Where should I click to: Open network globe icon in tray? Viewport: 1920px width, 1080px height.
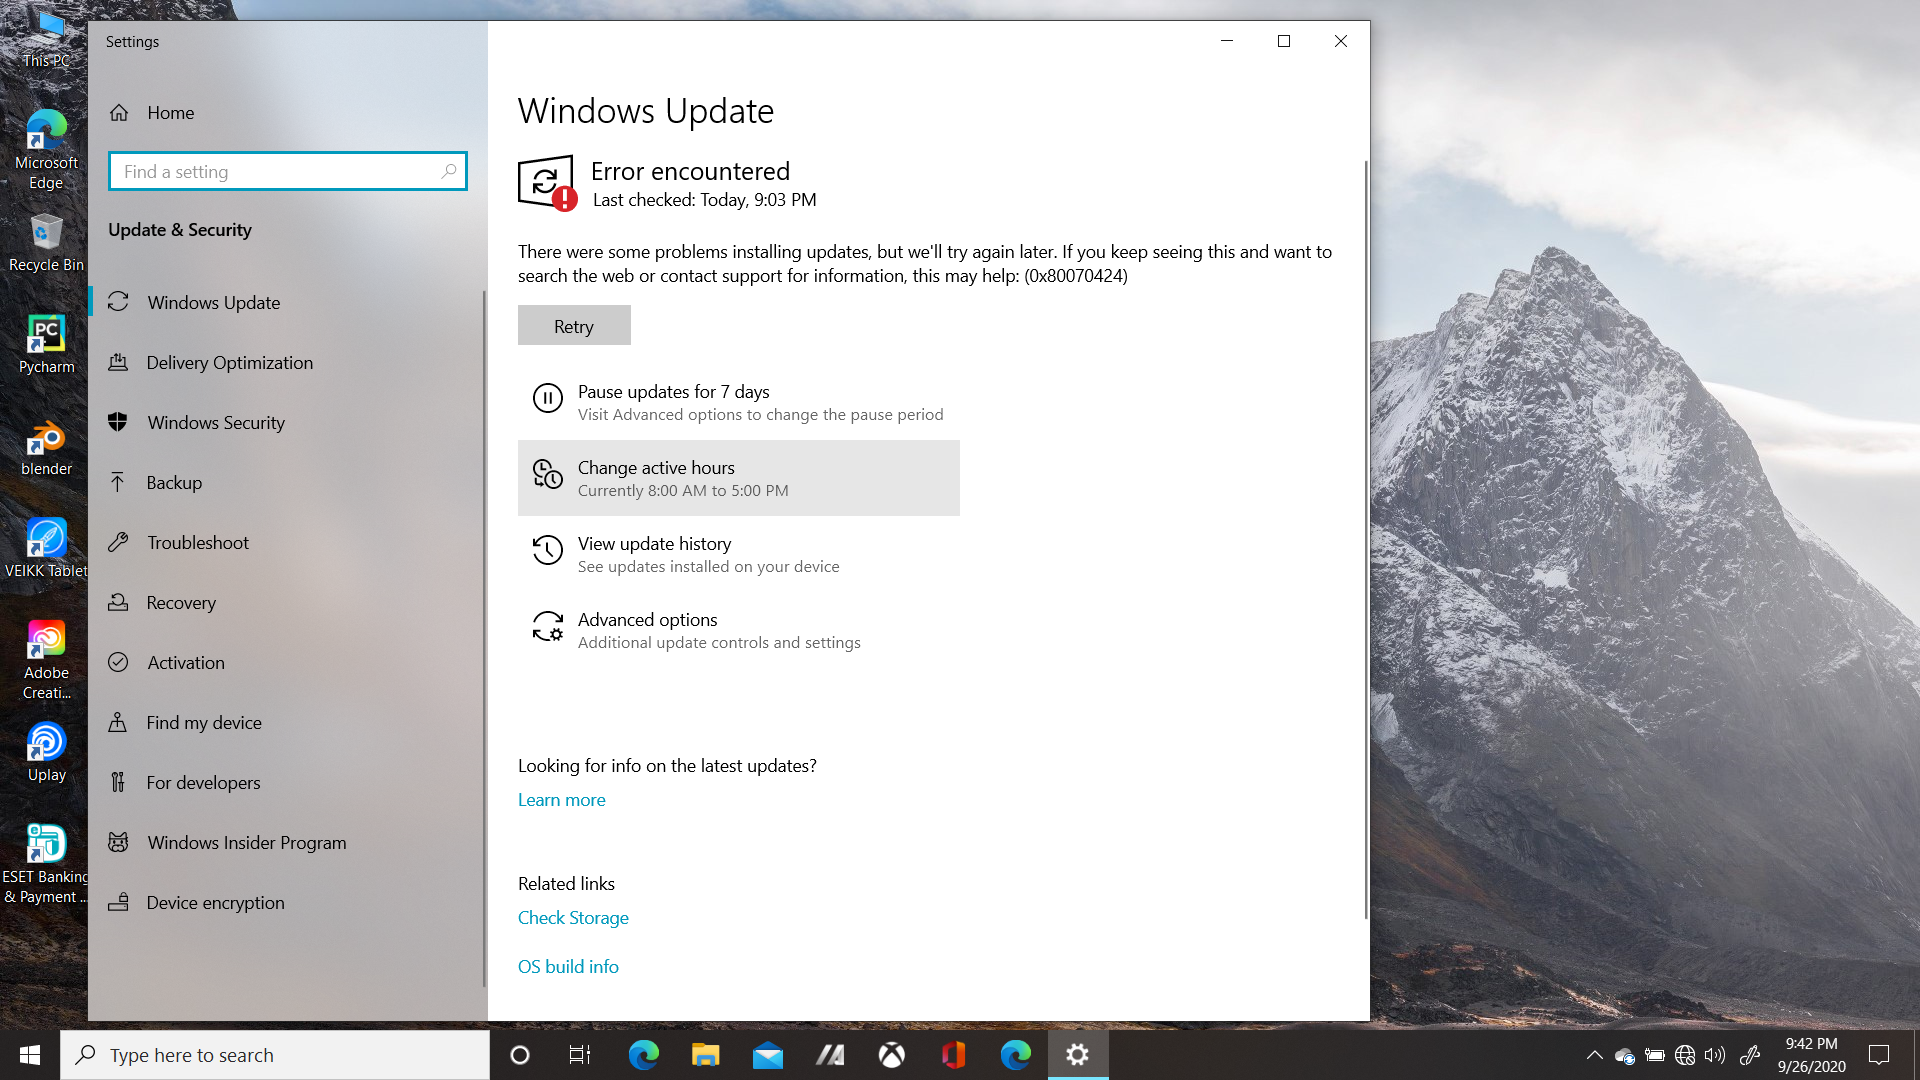click(1685, 1055)
